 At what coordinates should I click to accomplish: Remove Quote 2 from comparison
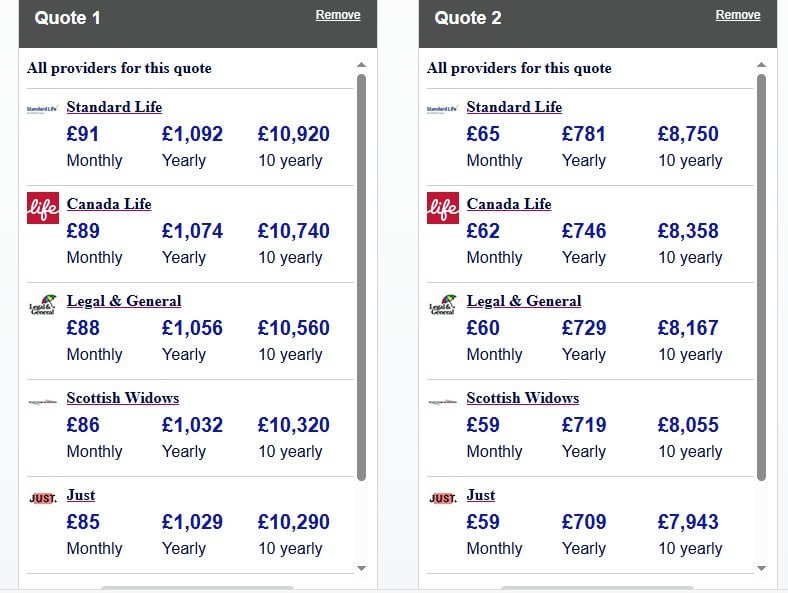coord(738,15)
